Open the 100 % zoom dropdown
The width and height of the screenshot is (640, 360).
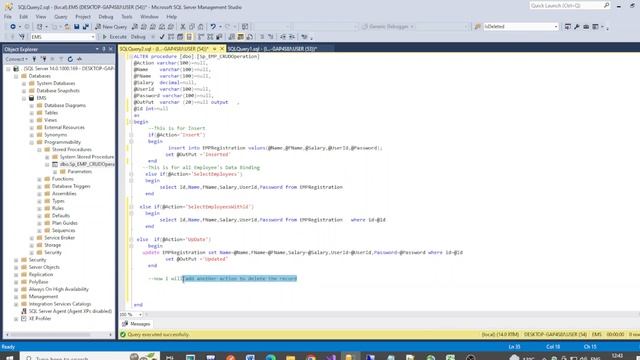tap(140, 315)
